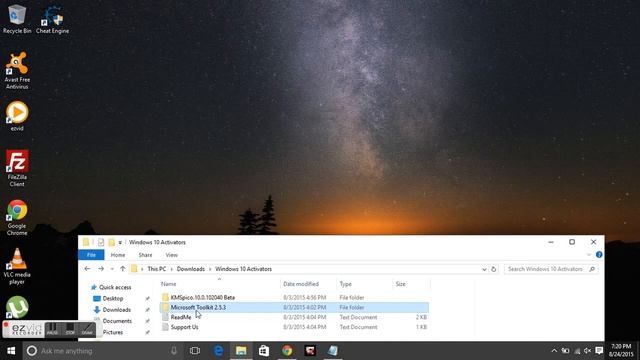Select the Microsoft Toolkit 2.5.3 folder

point(294,307)
